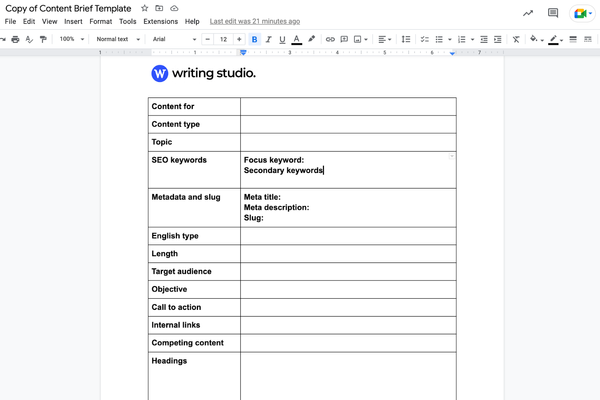Click the right indent marker on the ruler
The width and height of the screenshot is (600, 400).
coord(452,53)
